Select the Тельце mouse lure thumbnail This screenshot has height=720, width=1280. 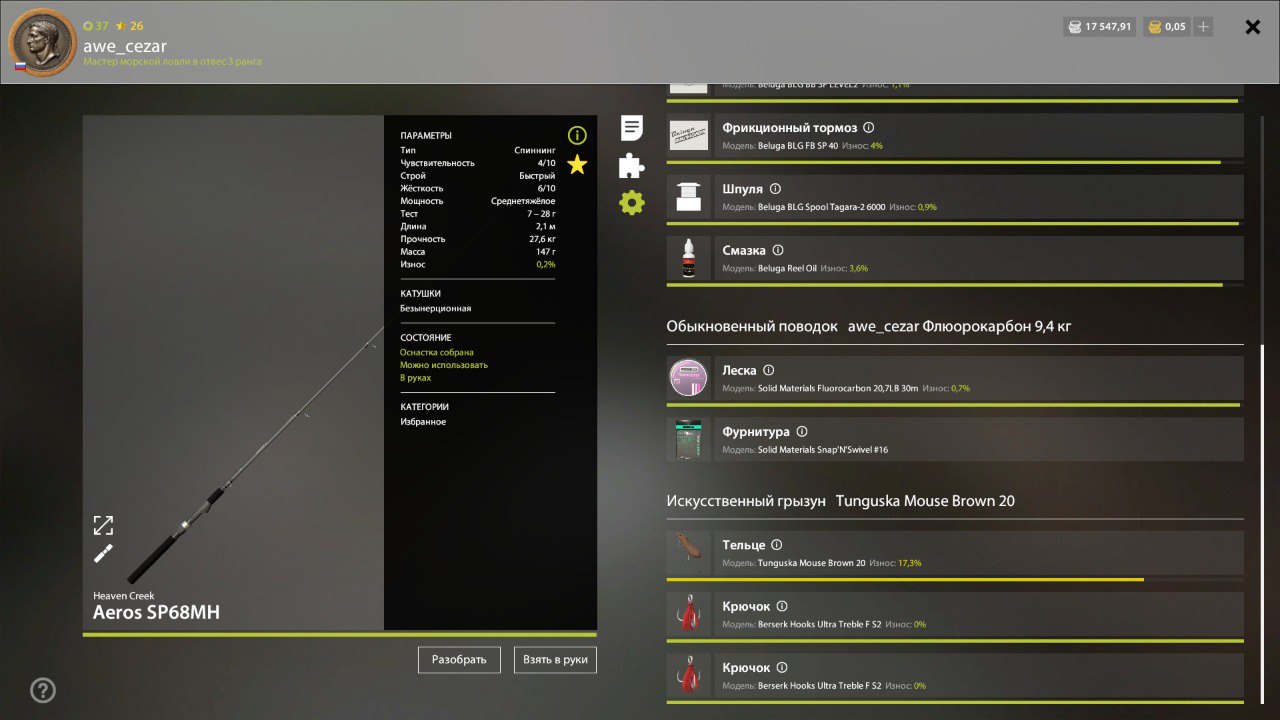688,553
